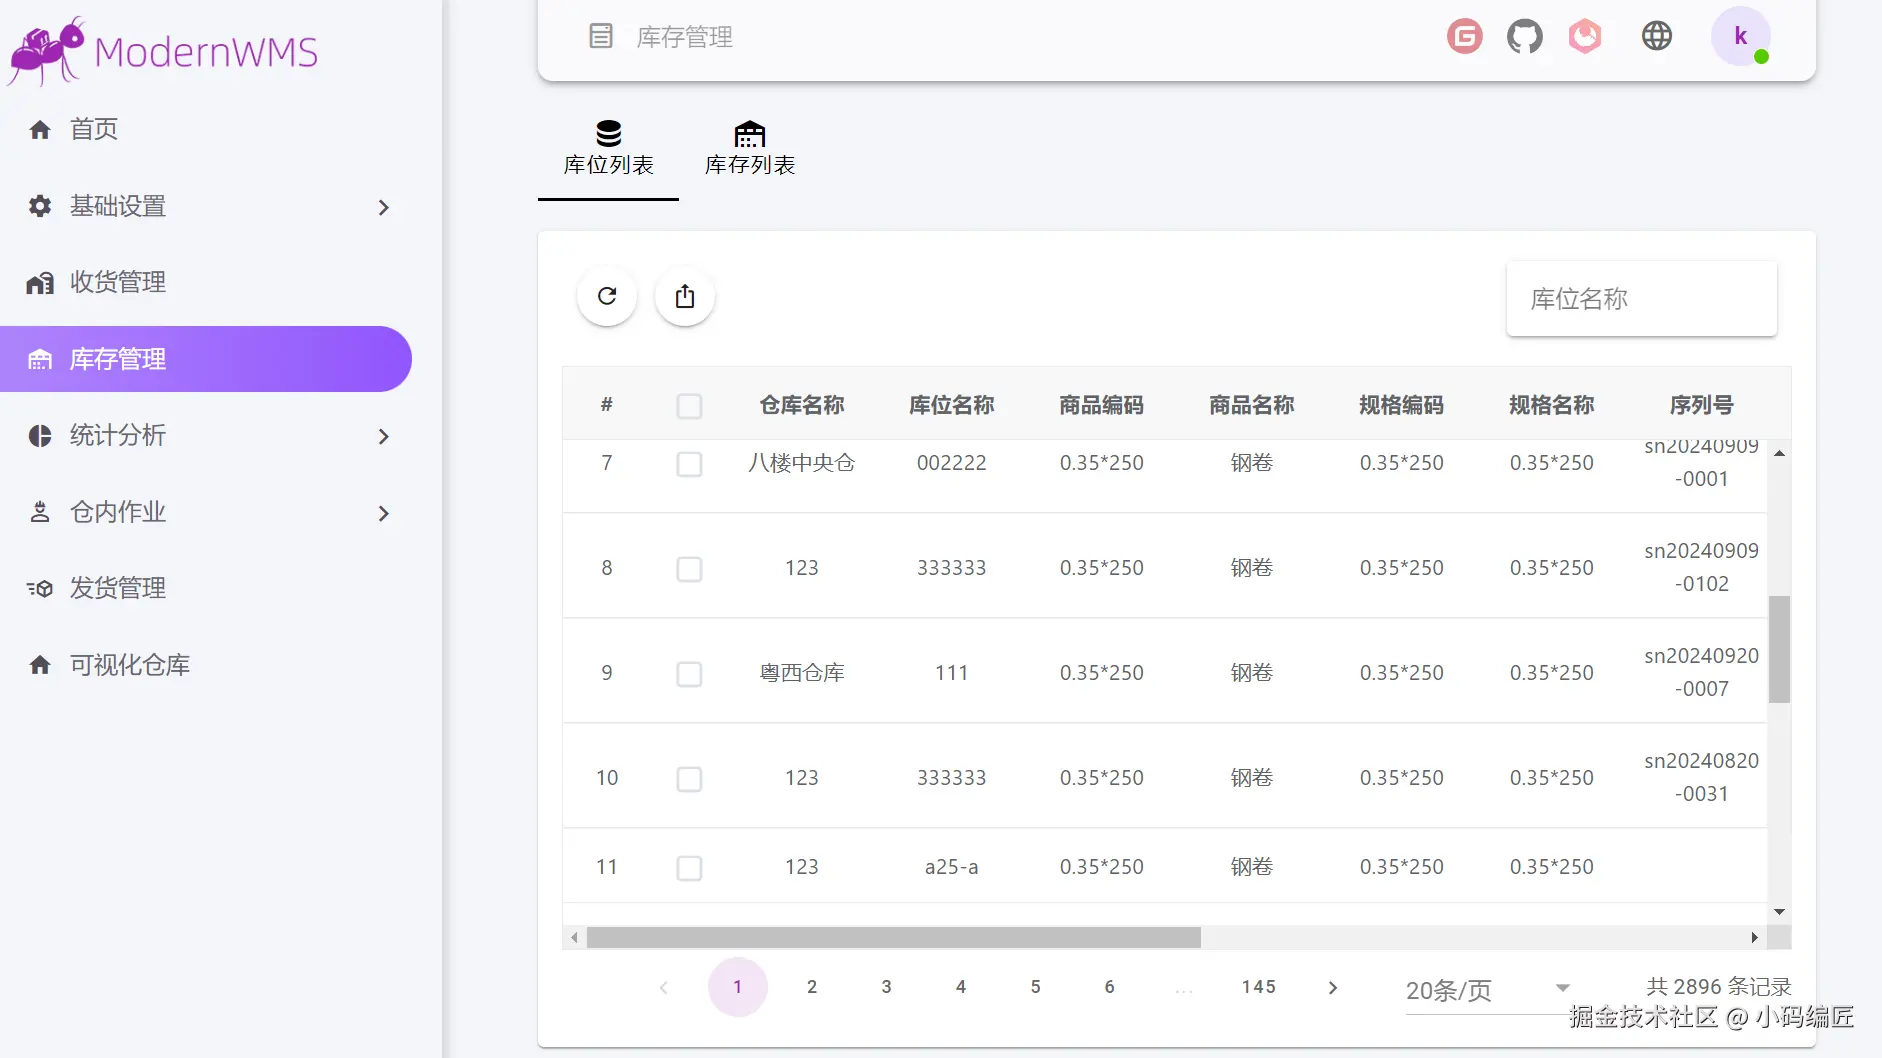Switch to the 库位列表 tab

608,149
